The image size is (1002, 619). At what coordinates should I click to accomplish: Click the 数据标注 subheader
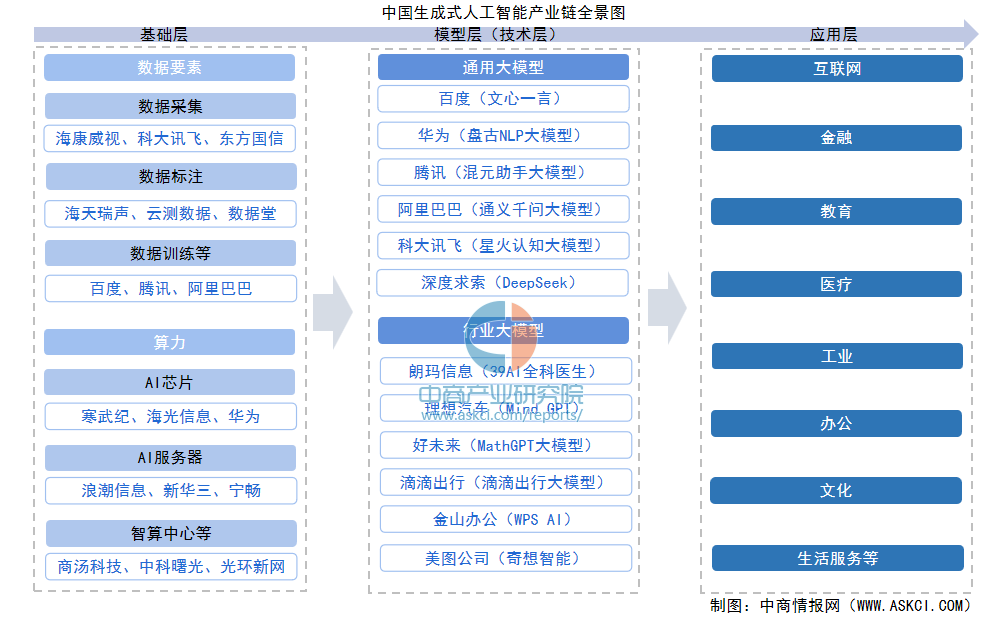(x=170, y=177)
